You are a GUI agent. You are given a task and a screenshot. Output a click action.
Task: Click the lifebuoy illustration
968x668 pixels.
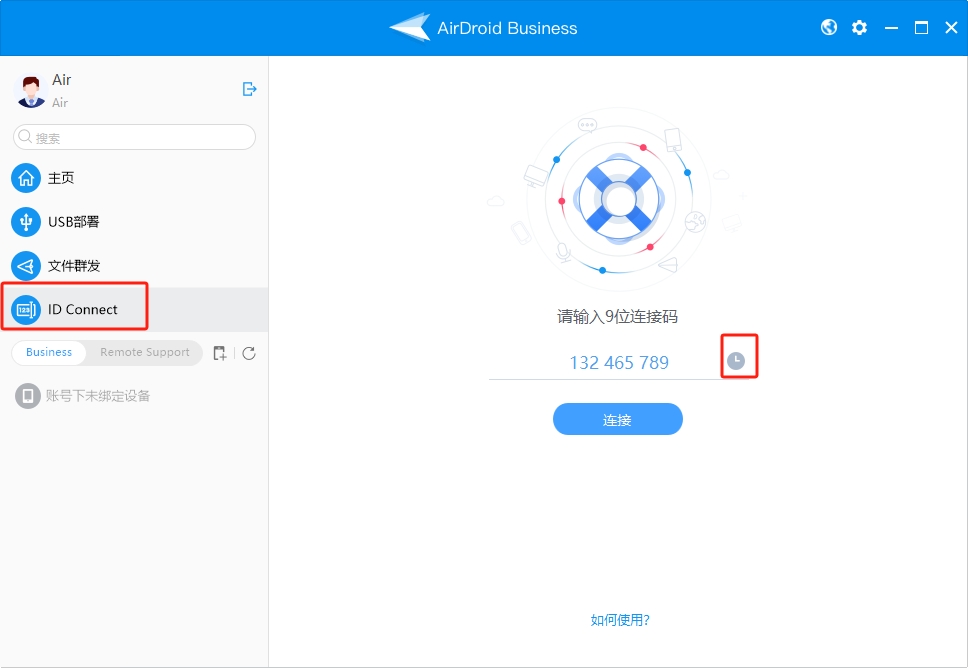click(619, 199)
